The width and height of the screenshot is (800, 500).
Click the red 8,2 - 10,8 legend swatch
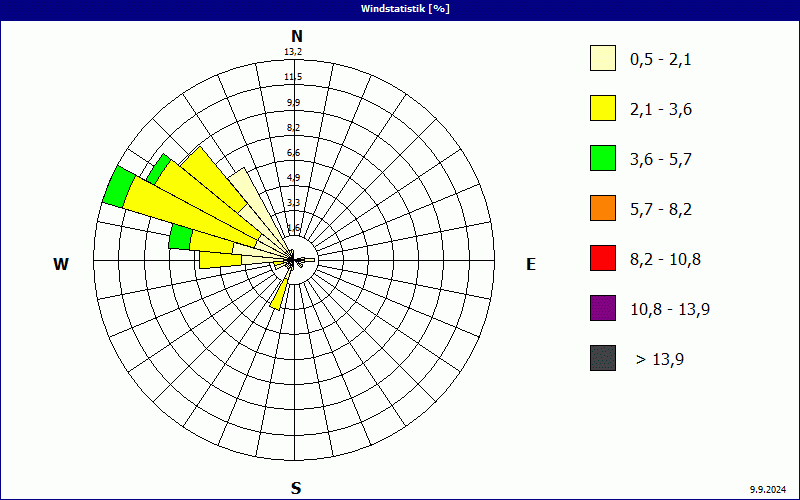point(603,258)
